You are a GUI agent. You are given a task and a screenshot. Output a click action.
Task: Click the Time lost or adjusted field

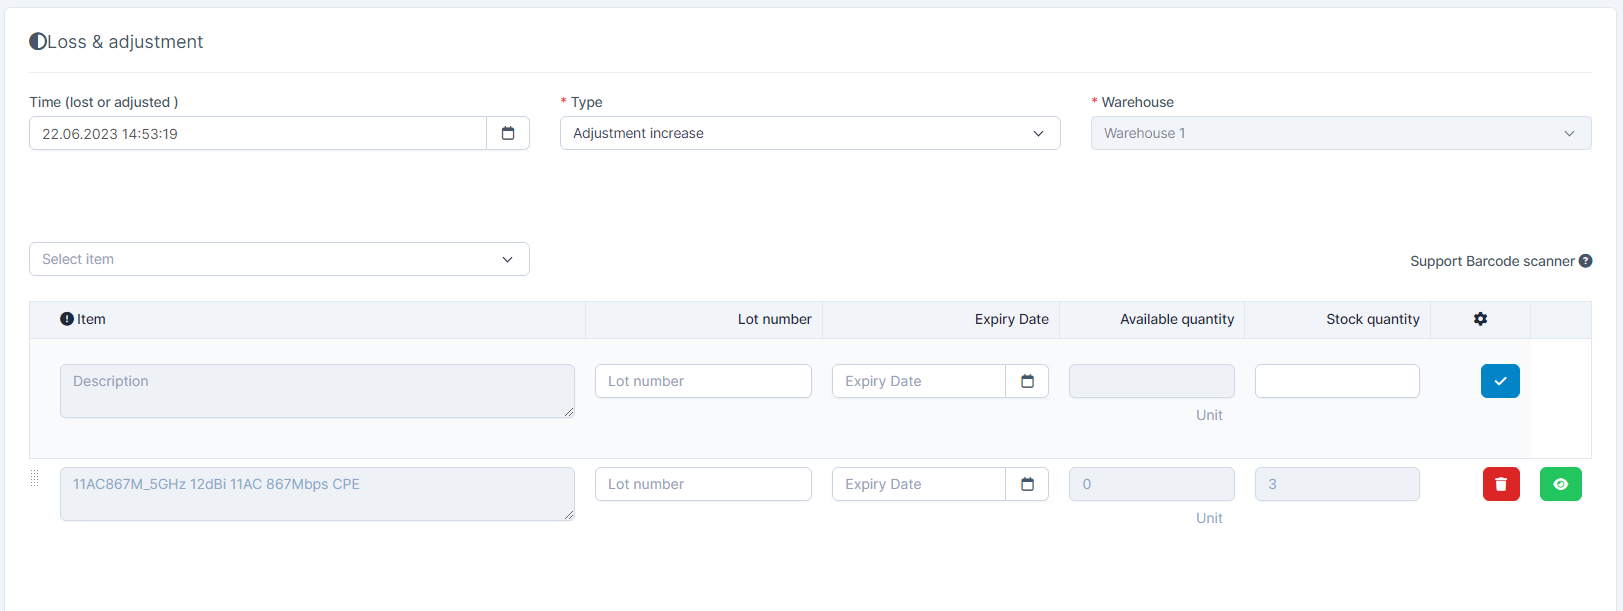point(258,133)
